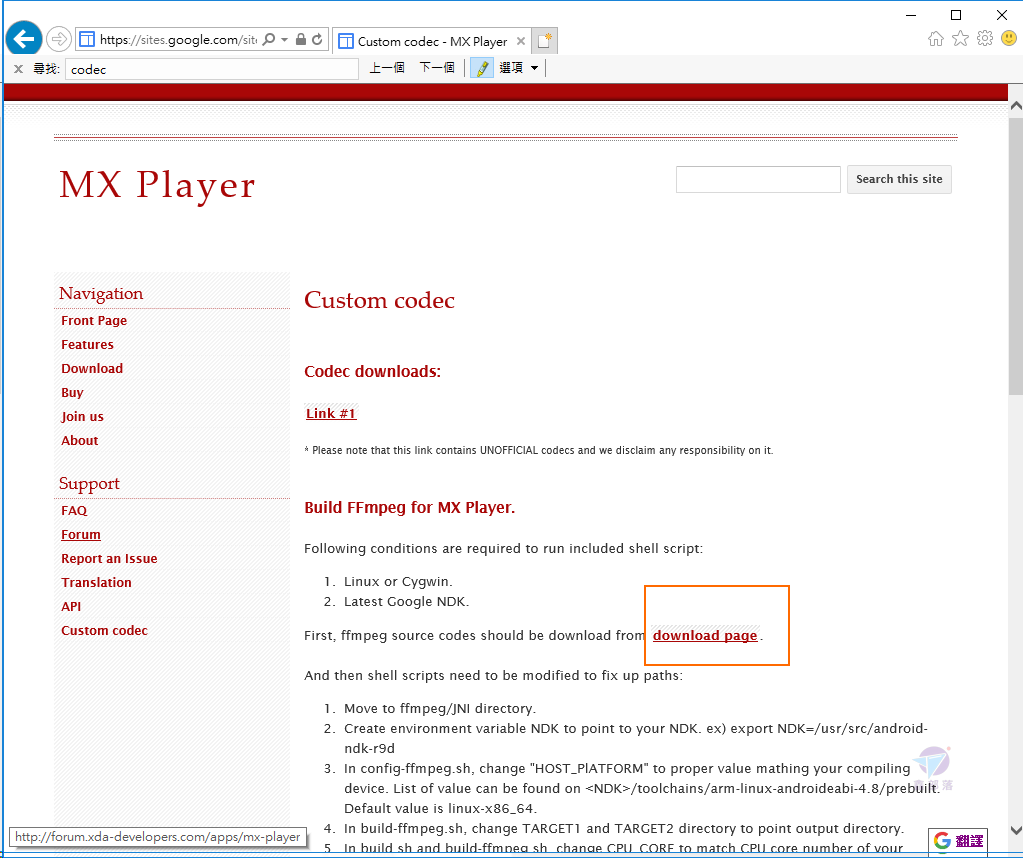Screen dimensions: 1023x858
Task: Open the 'FAQ' support link
Action: pyautogui.click(x=74, y=511)
